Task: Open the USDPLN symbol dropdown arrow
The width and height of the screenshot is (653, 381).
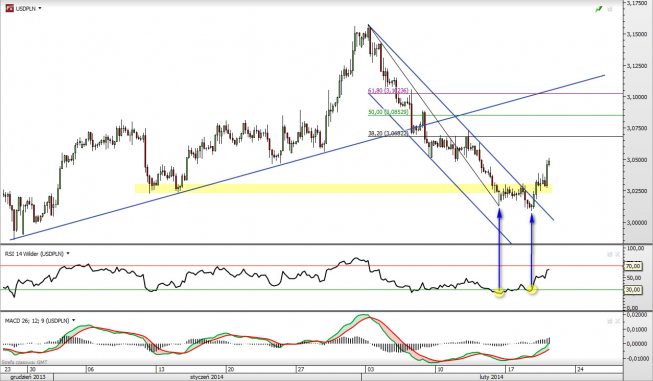Action: coord(40,8)
